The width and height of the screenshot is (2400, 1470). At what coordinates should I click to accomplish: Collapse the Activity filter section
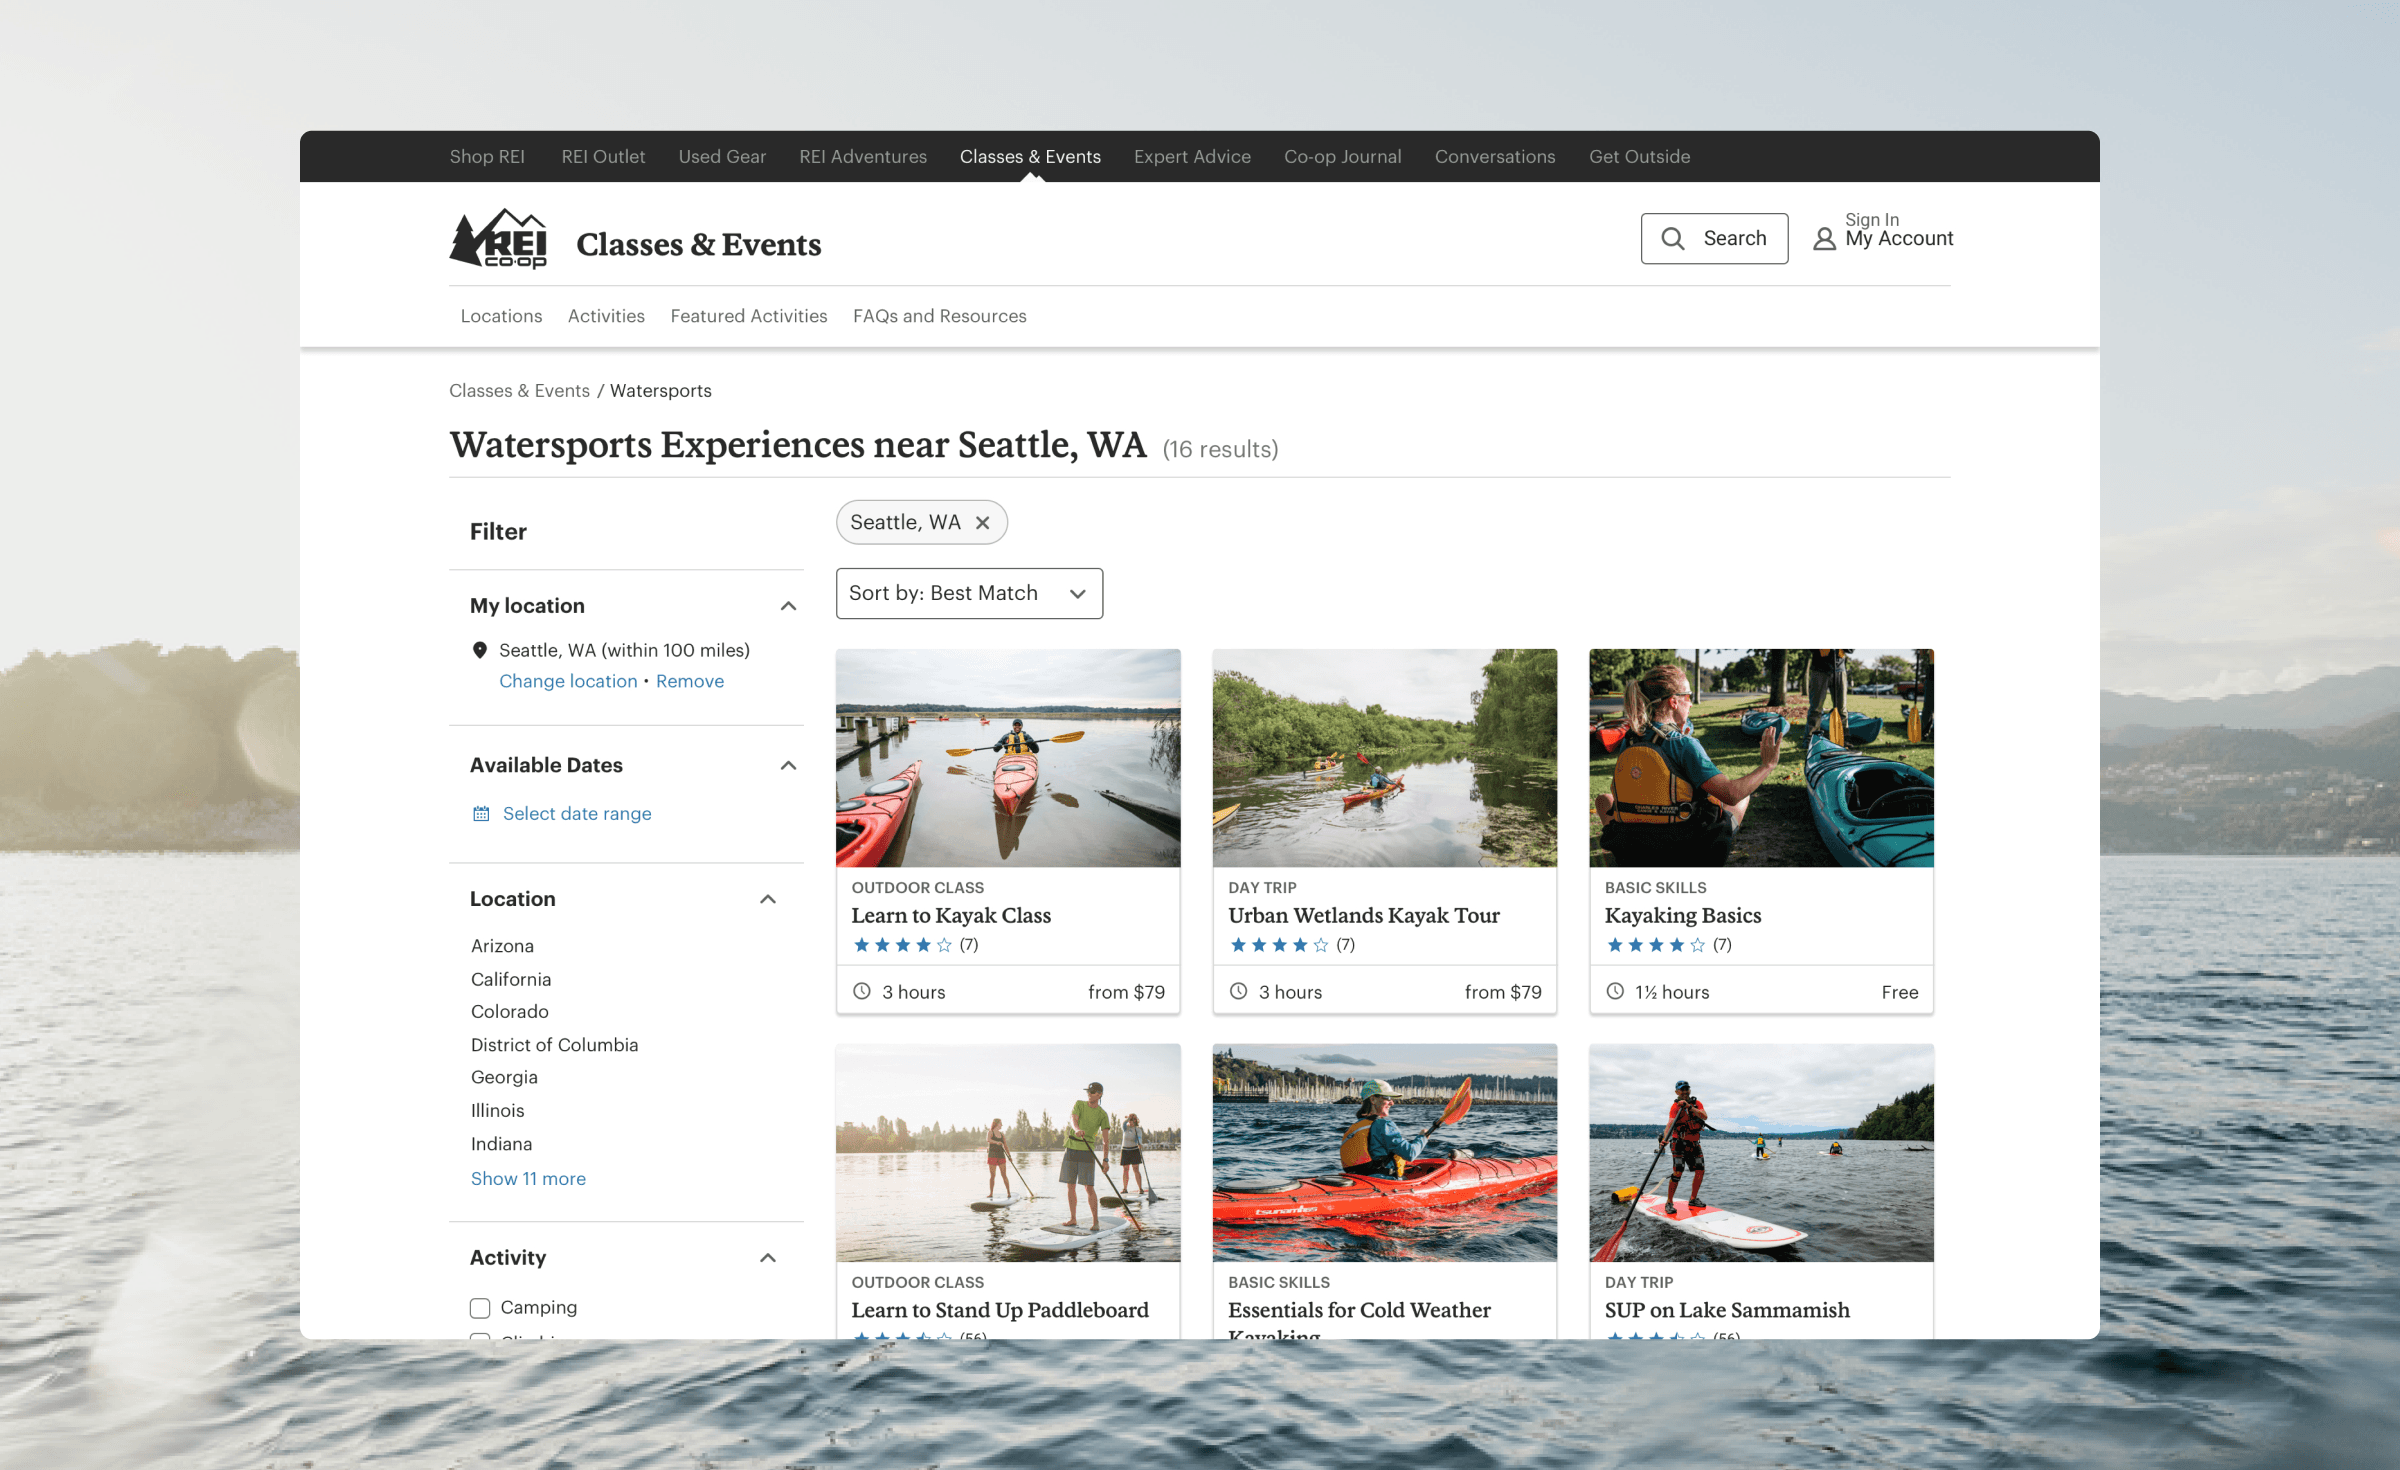click(x=768, y=1258)
